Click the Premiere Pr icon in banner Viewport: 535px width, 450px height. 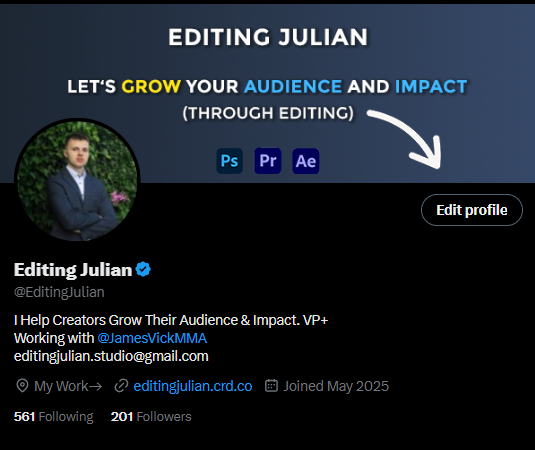point(268,161)
